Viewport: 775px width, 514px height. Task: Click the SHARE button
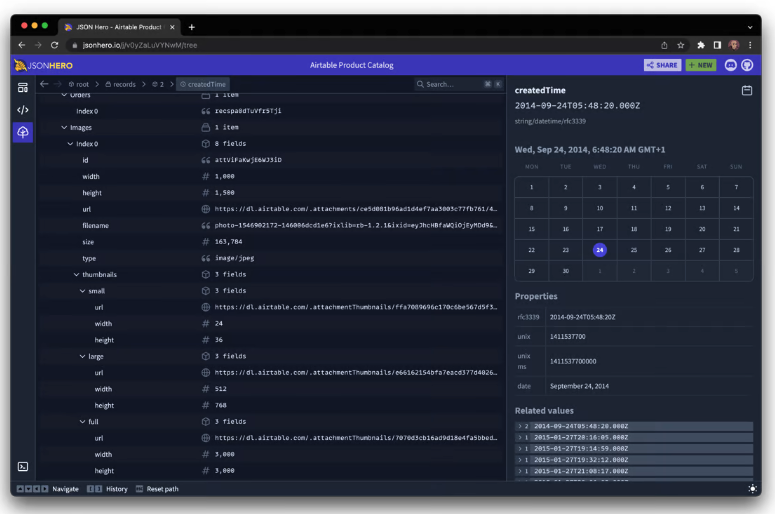[x=662, y=65]
